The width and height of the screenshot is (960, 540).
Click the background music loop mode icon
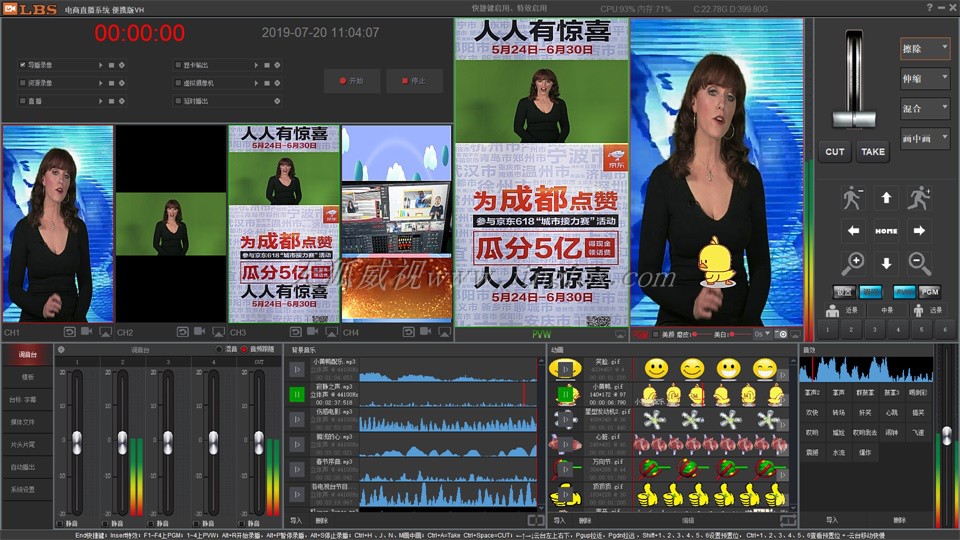pos(536,520)
